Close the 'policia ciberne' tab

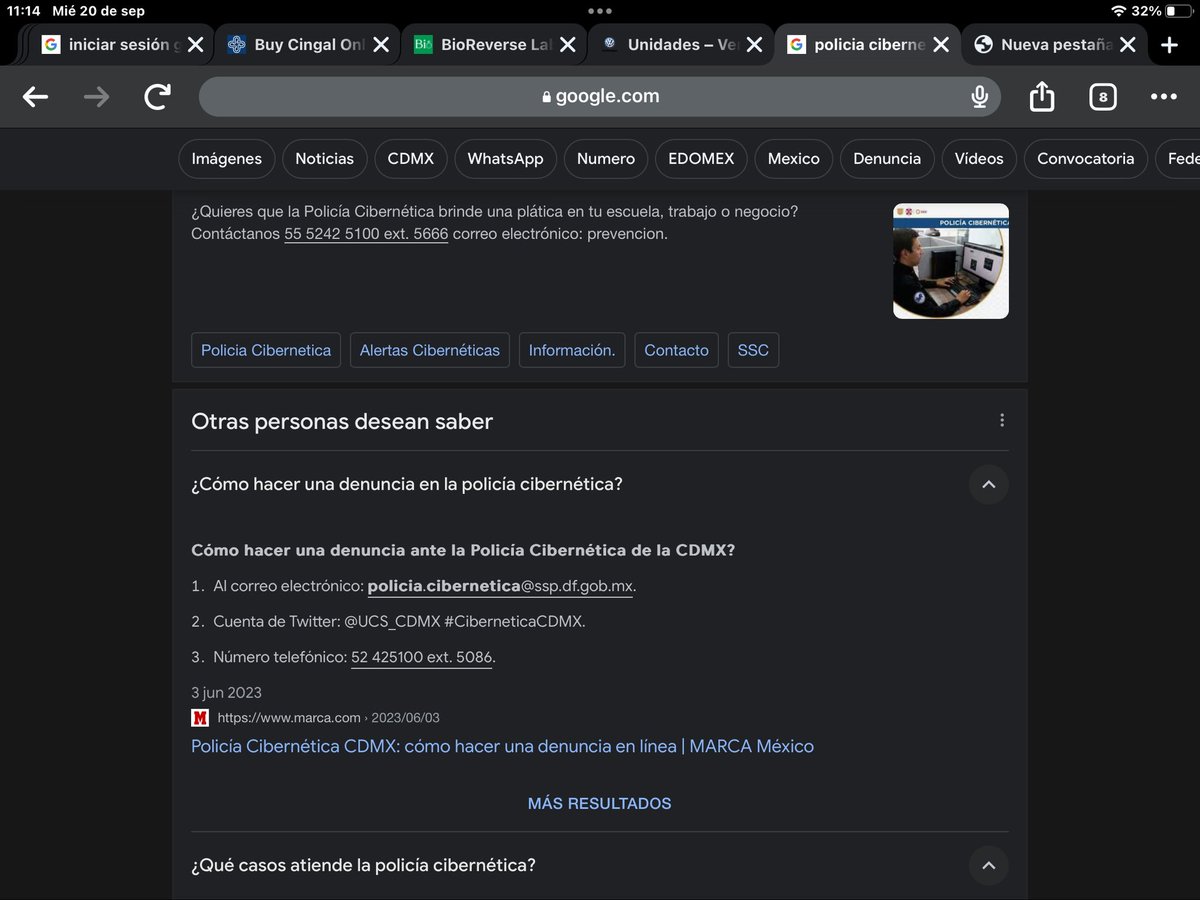pos(941,45)
